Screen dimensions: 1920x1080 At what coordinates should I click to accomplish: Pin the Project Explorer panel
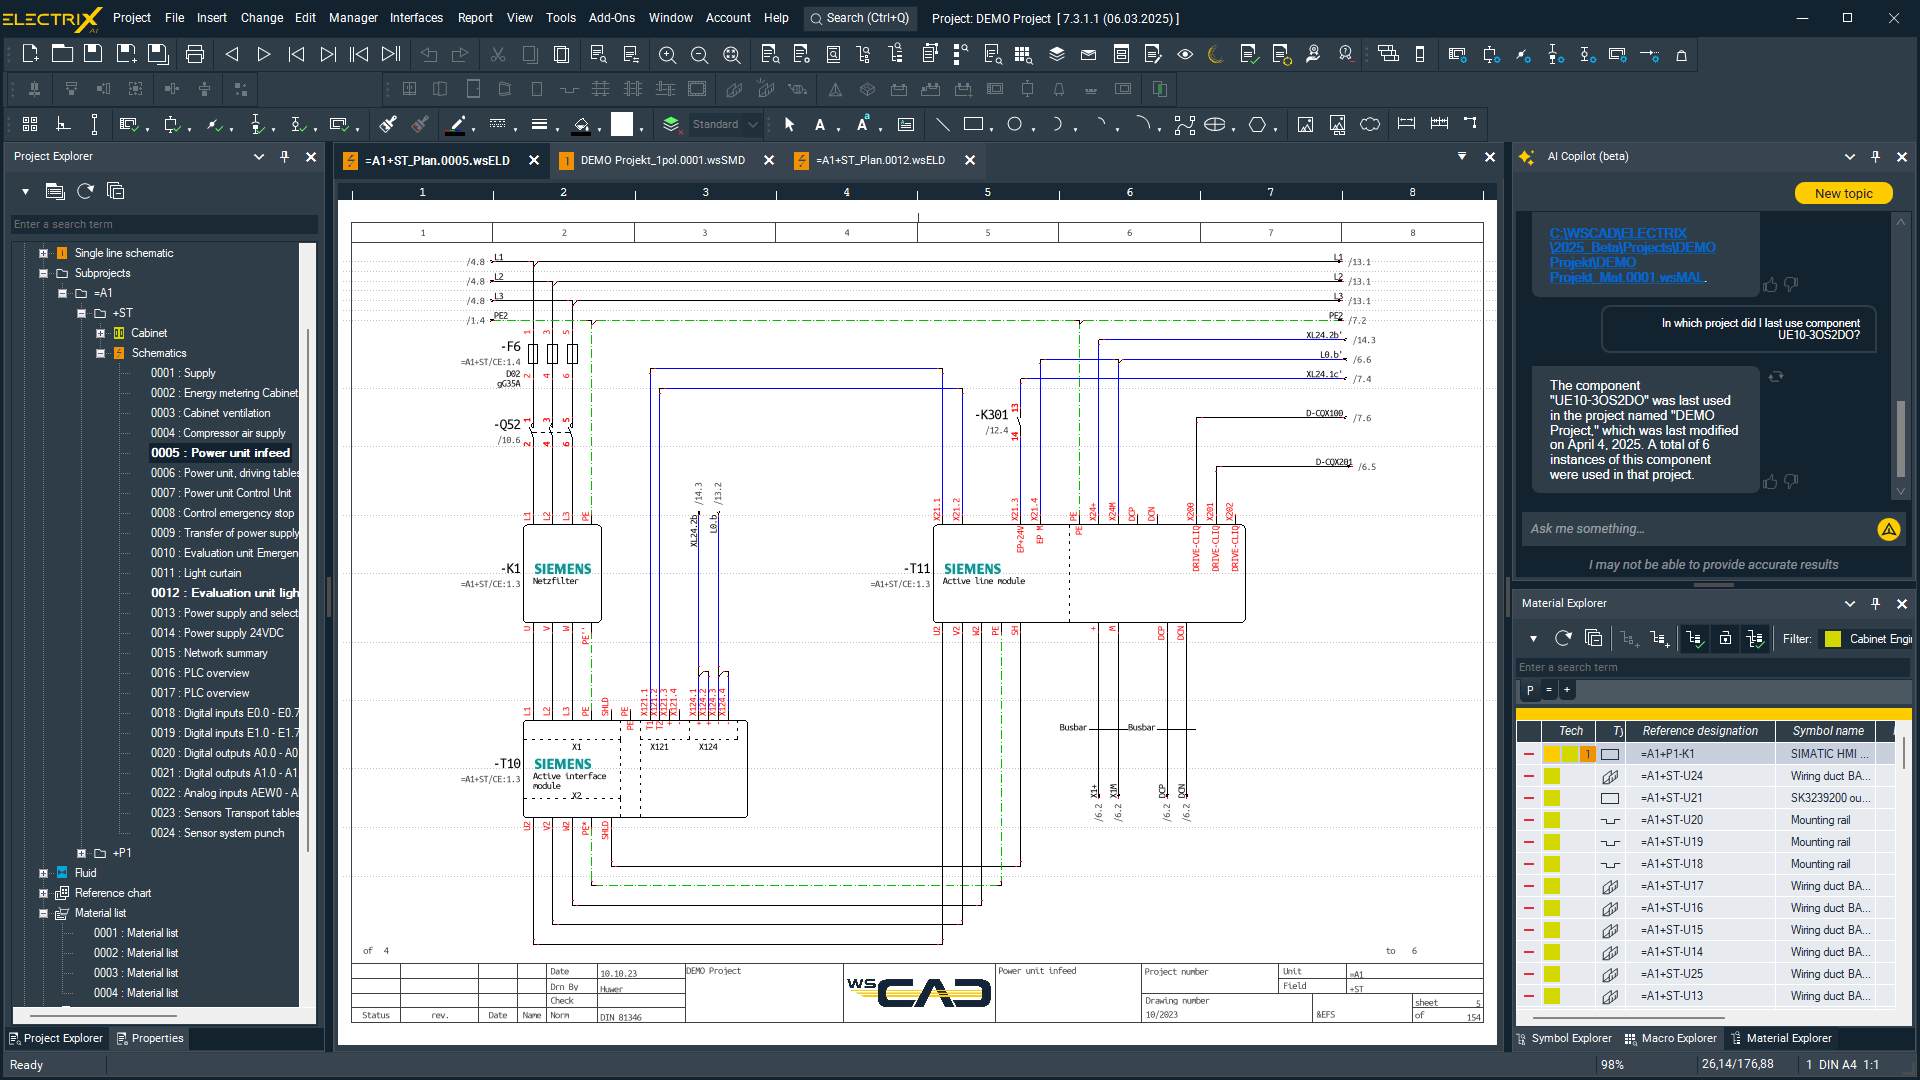coord(285,157)
